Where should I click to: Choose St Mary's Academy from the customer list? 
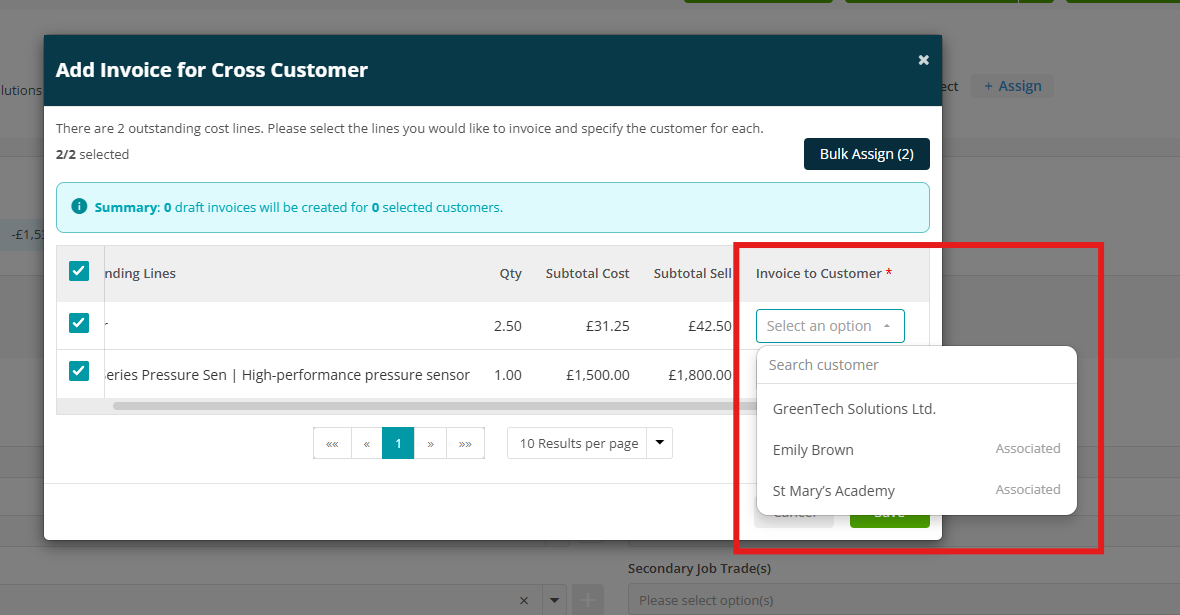[x=917, y=491]
